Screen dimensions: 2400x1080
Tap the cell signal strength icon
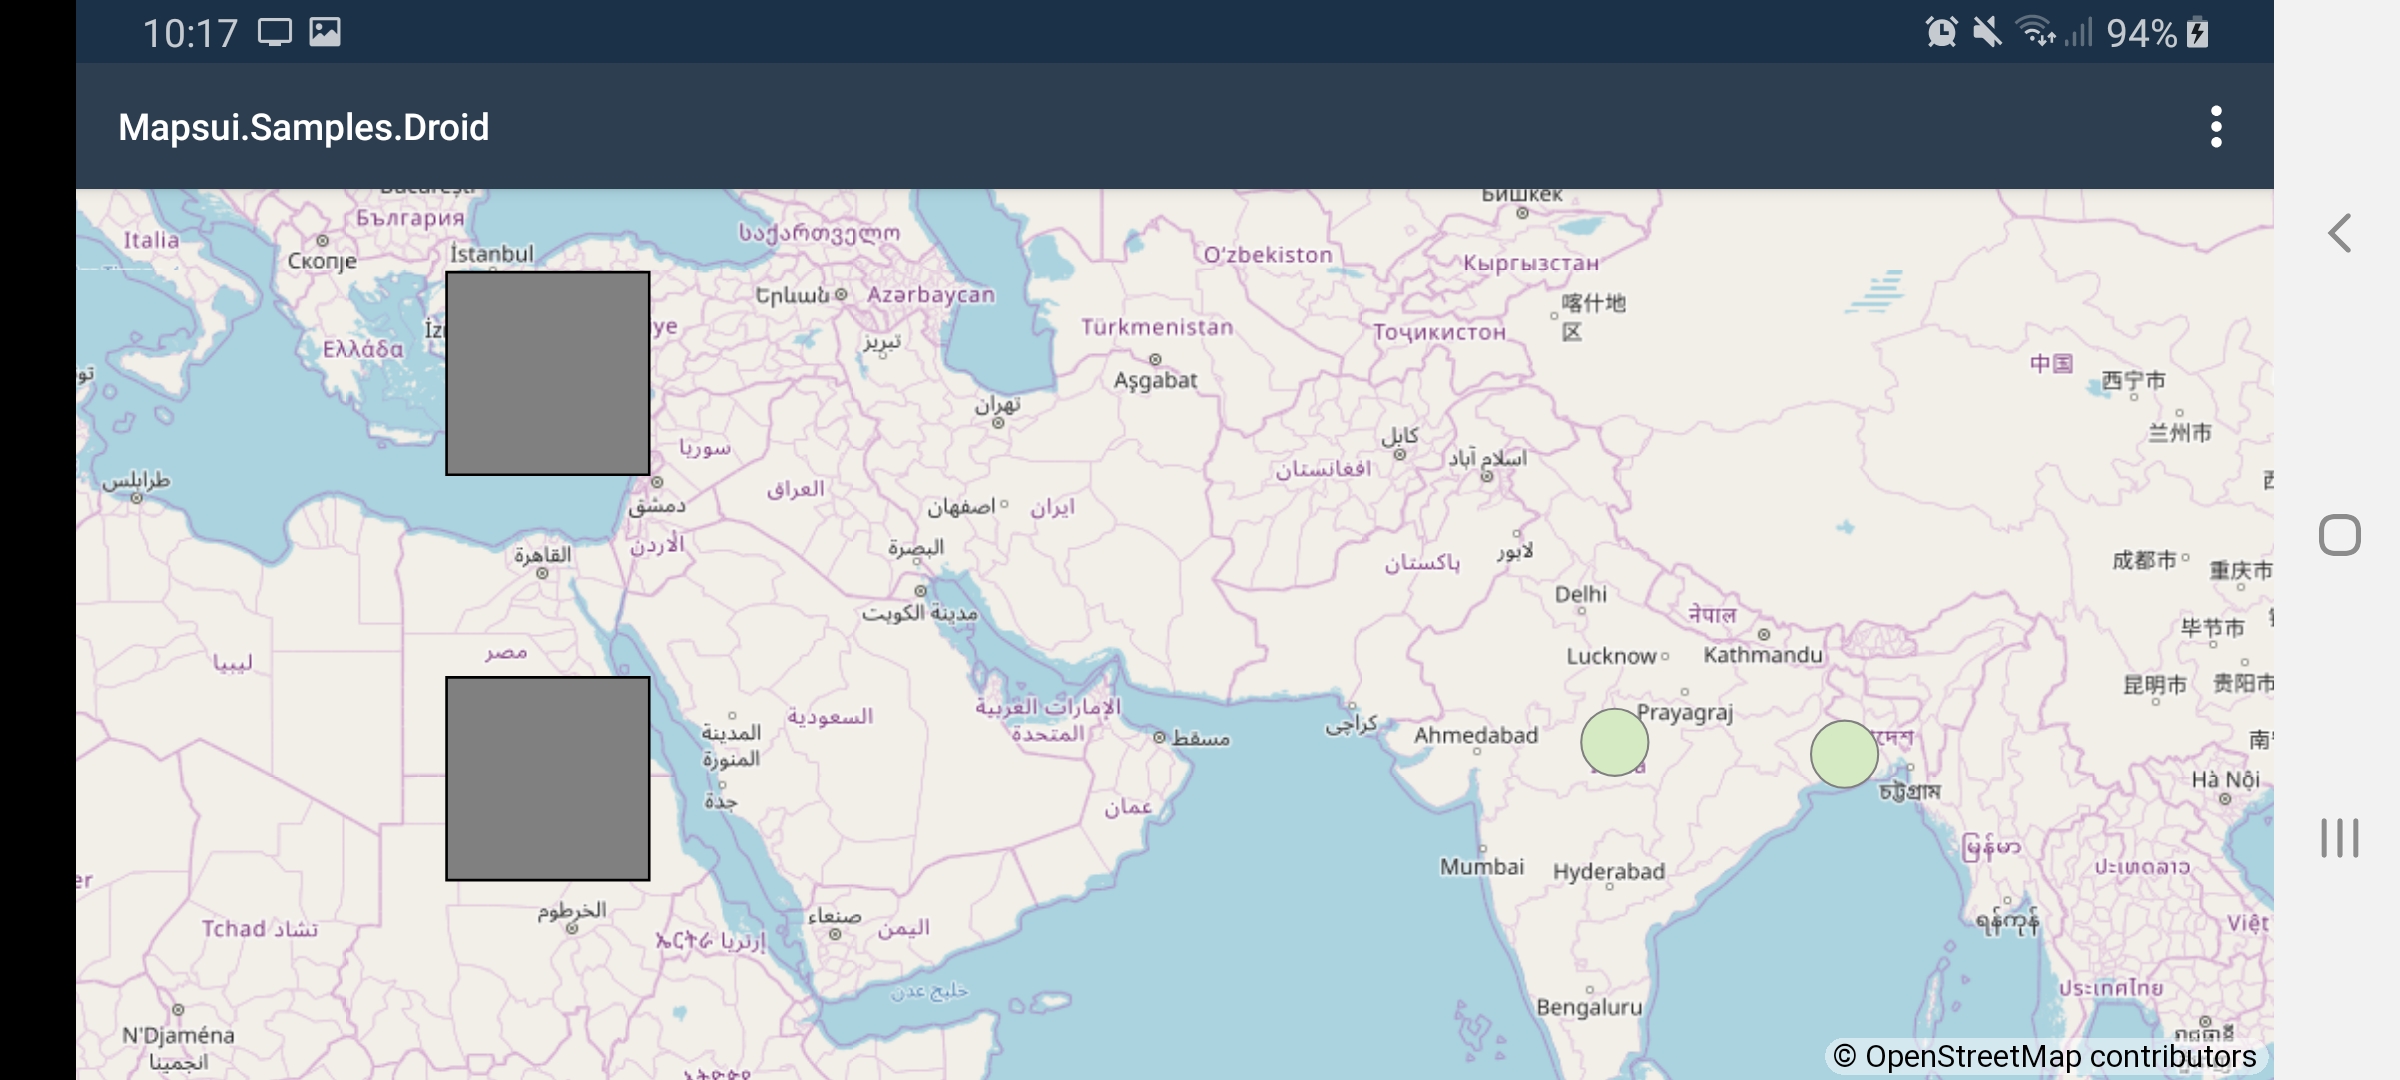click(x=2079, y=32)
